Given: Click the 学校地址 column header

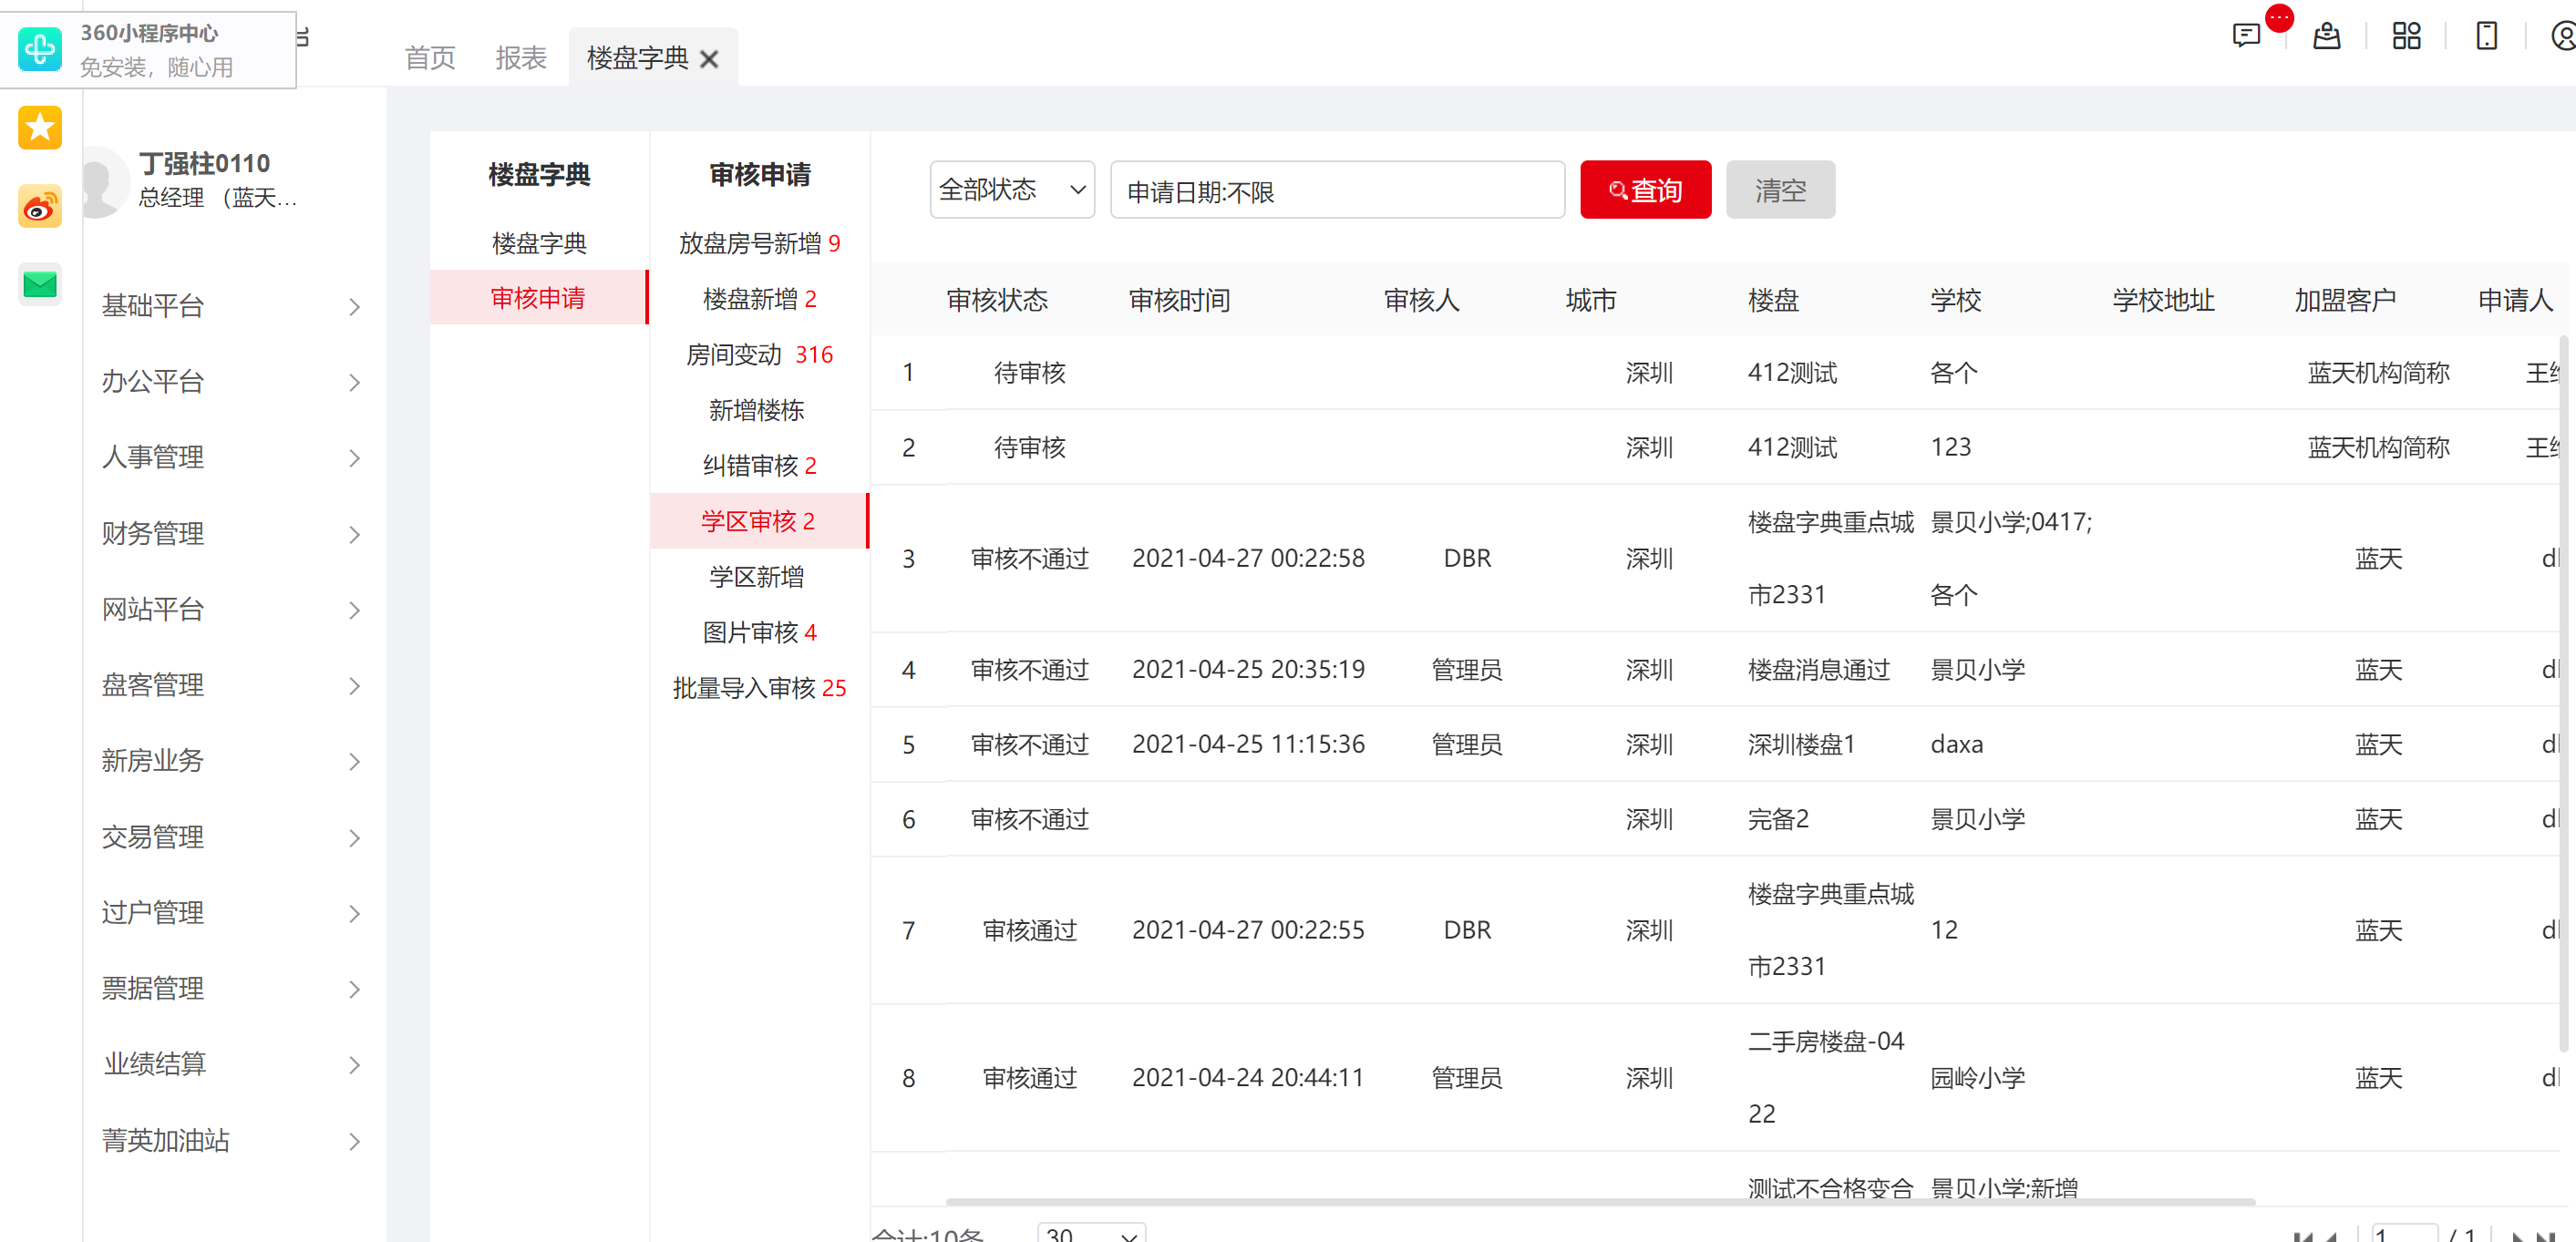Looking at the screenshot, I should tap(2163, 300).
